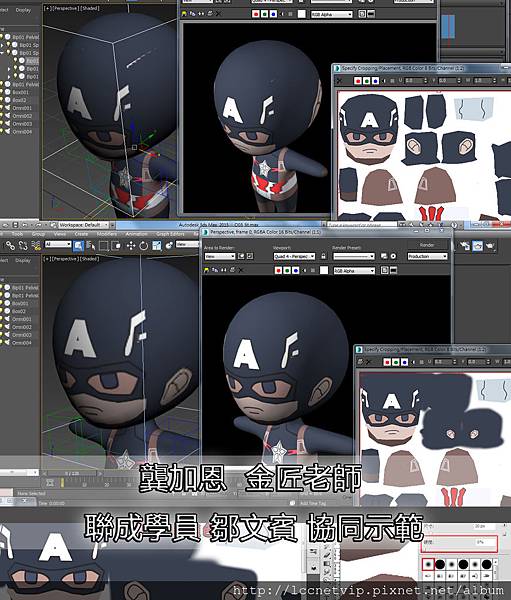Select Box001 in the upper scene explorer
The image size is (511, 600).
[x=21, y=92]
